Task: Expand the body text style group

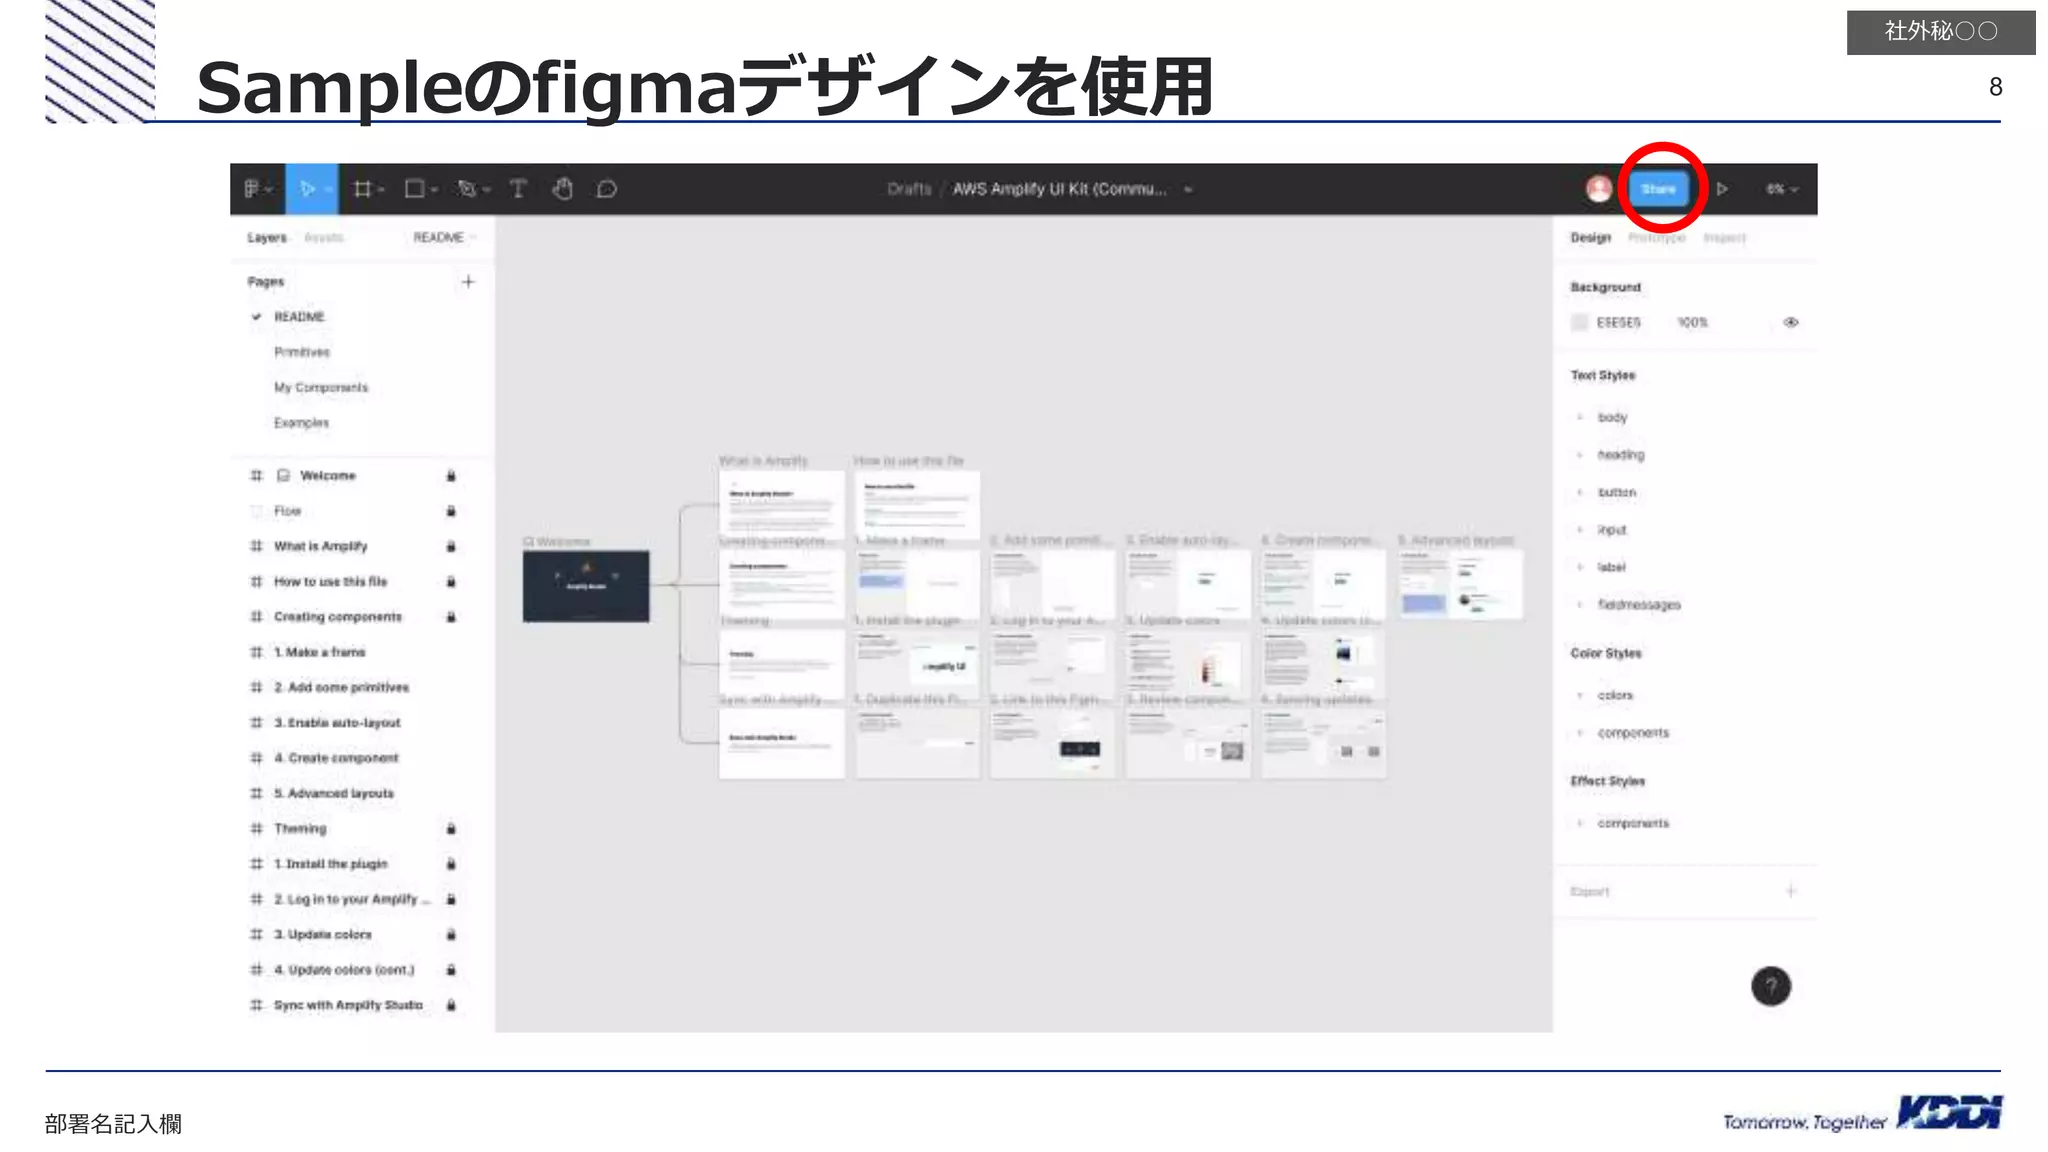Action: (1580, 418)
